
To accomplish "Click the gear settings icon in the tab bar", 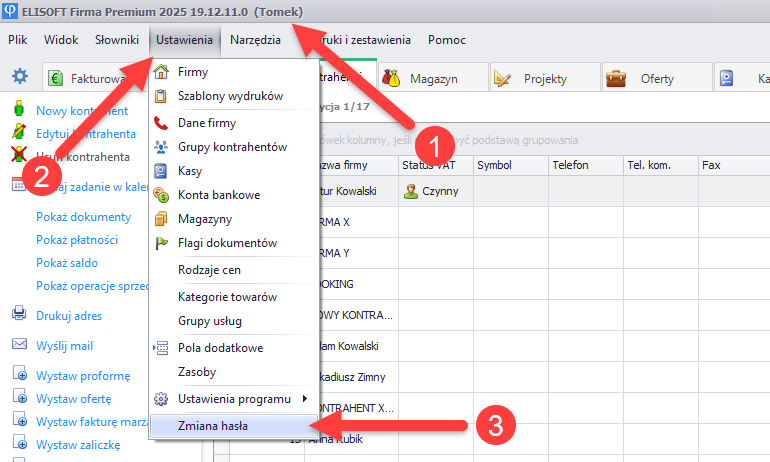I will 20,77.
